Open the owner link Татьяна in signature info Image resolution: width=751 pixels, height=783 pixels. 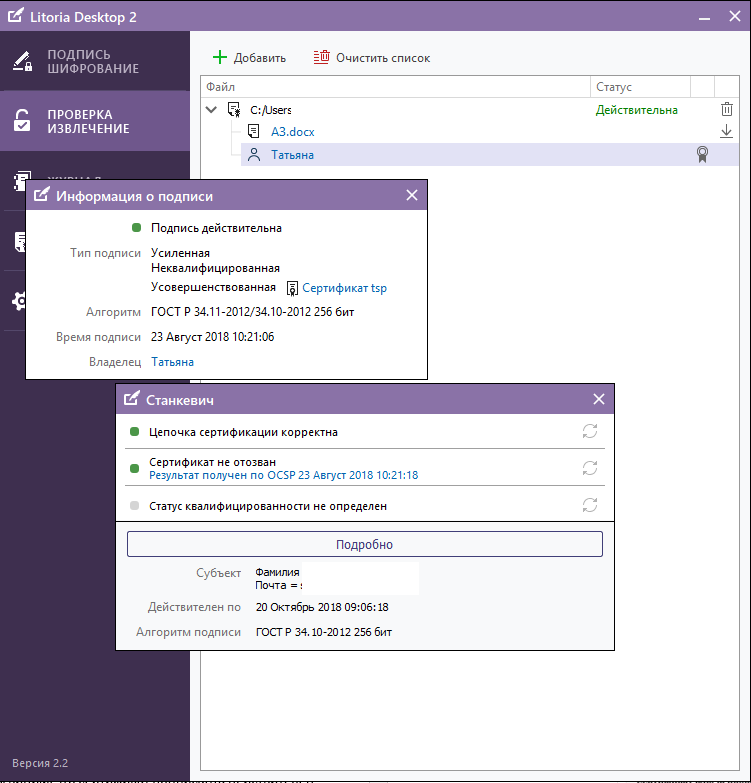pos(172,362)
